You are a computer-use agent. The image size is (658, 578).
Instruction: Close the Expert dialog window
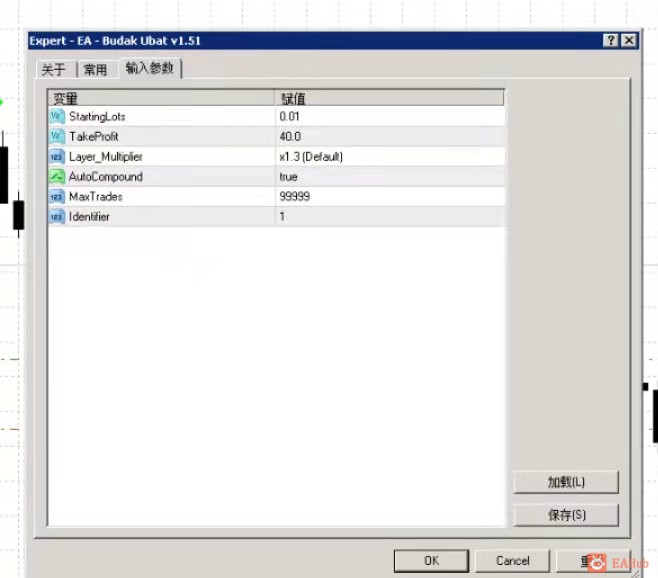coord(629,40)
